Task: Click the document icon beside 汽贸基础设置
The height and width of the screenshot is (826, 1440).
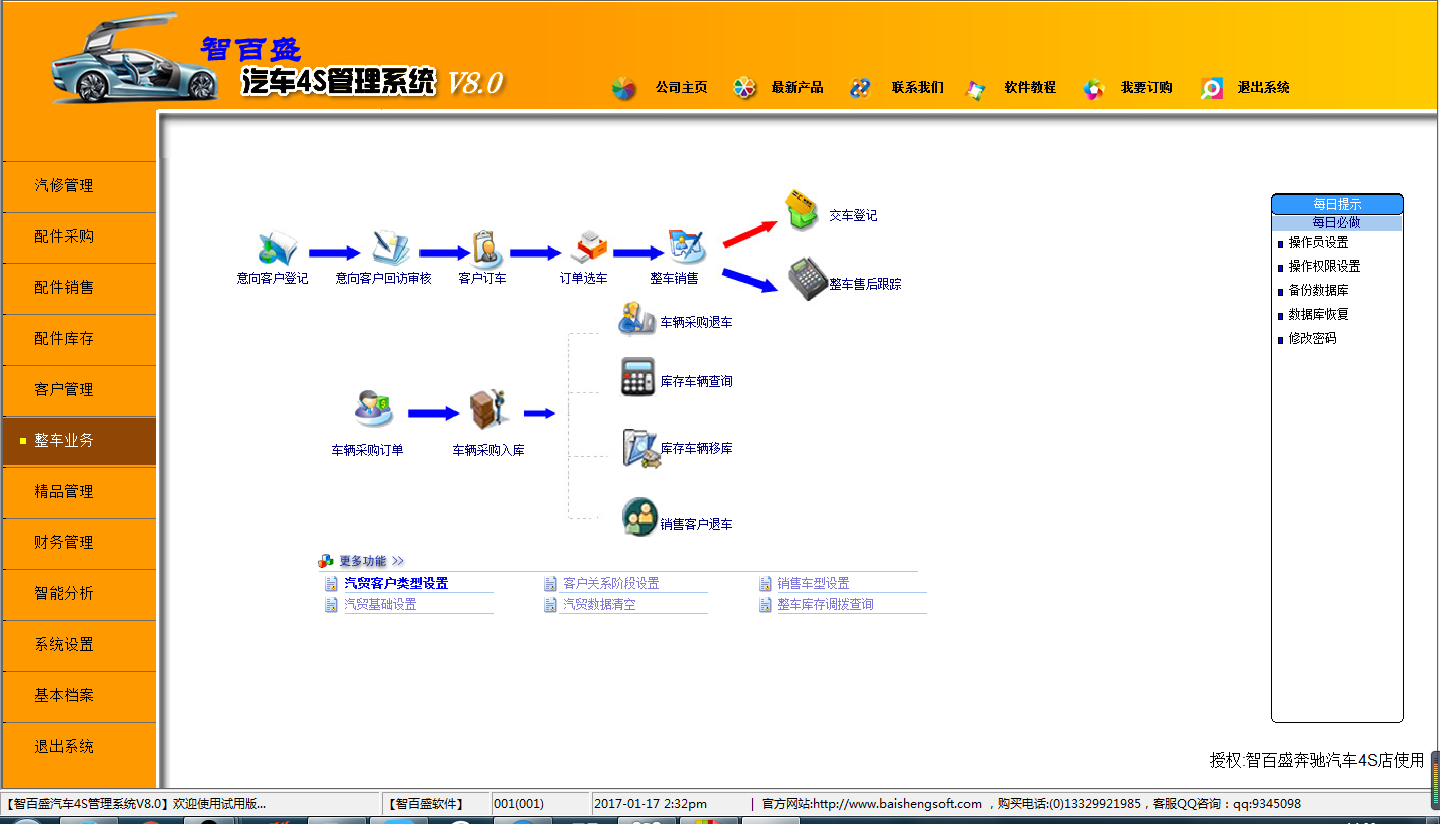Action: [331, 605]
